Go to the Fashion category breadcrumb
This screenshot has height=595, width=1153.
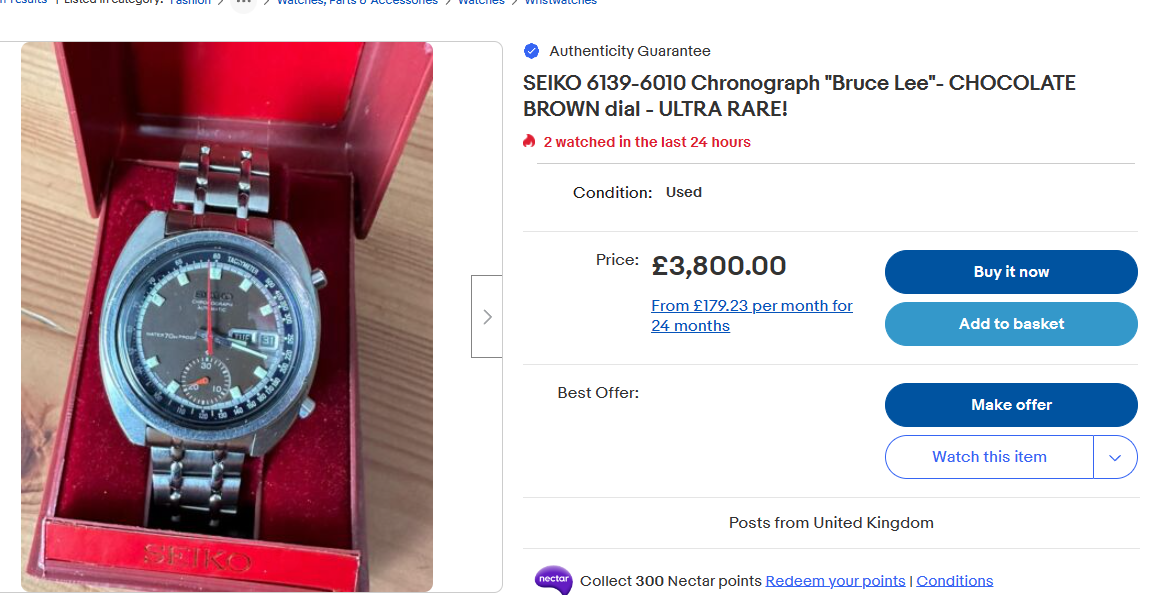click(x=190, y=3)
